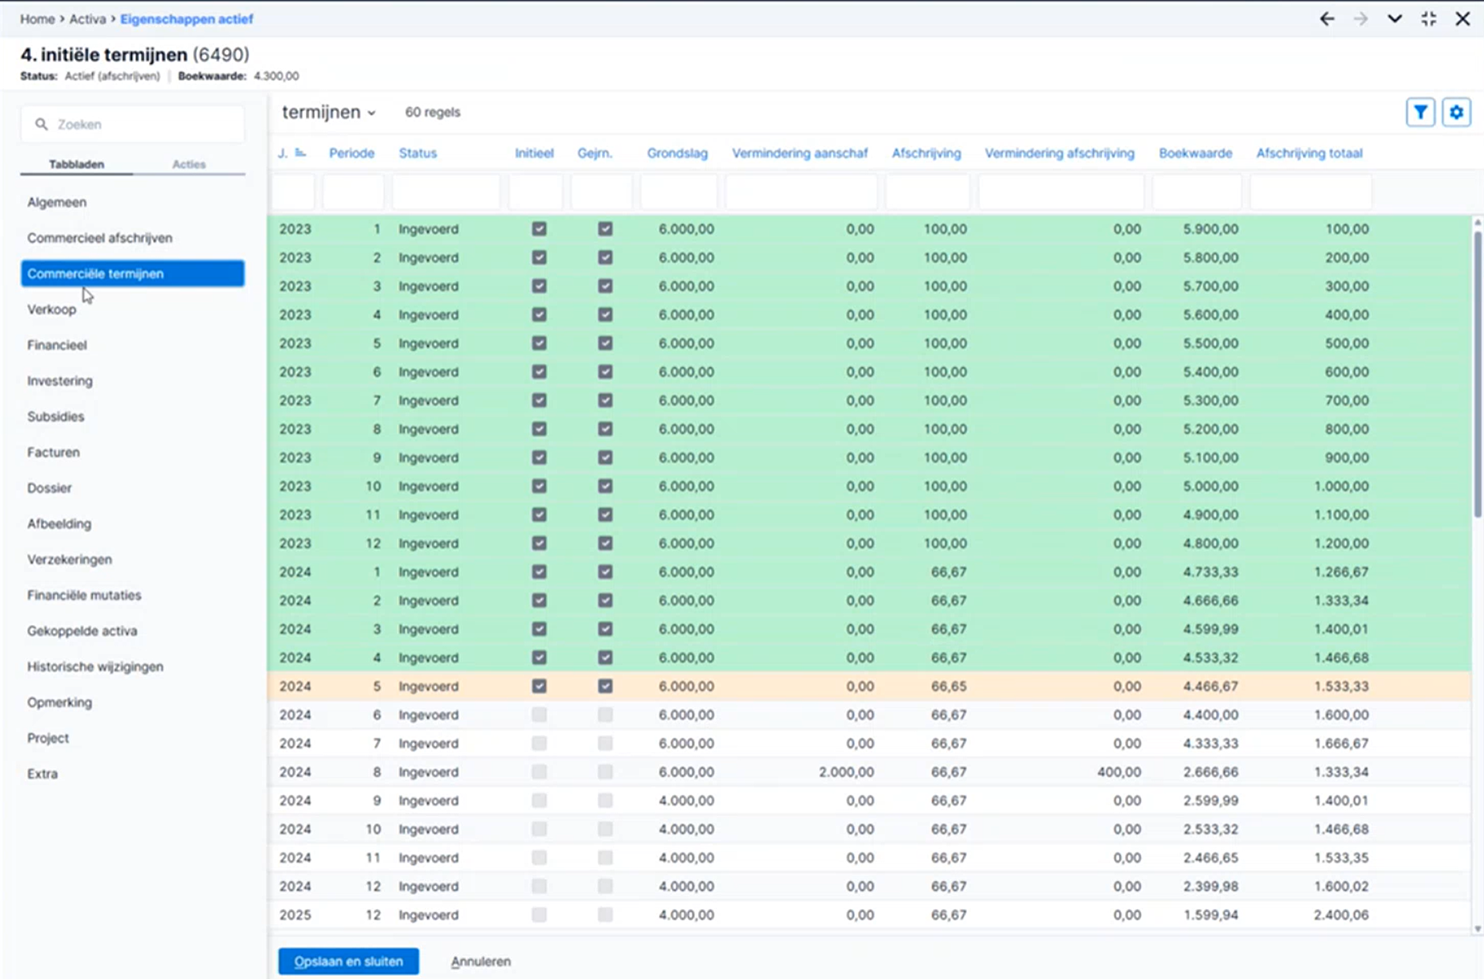The image size is (1484, 979).
Task: Click the collapse window arrows icon
Action: point(1428,19)
